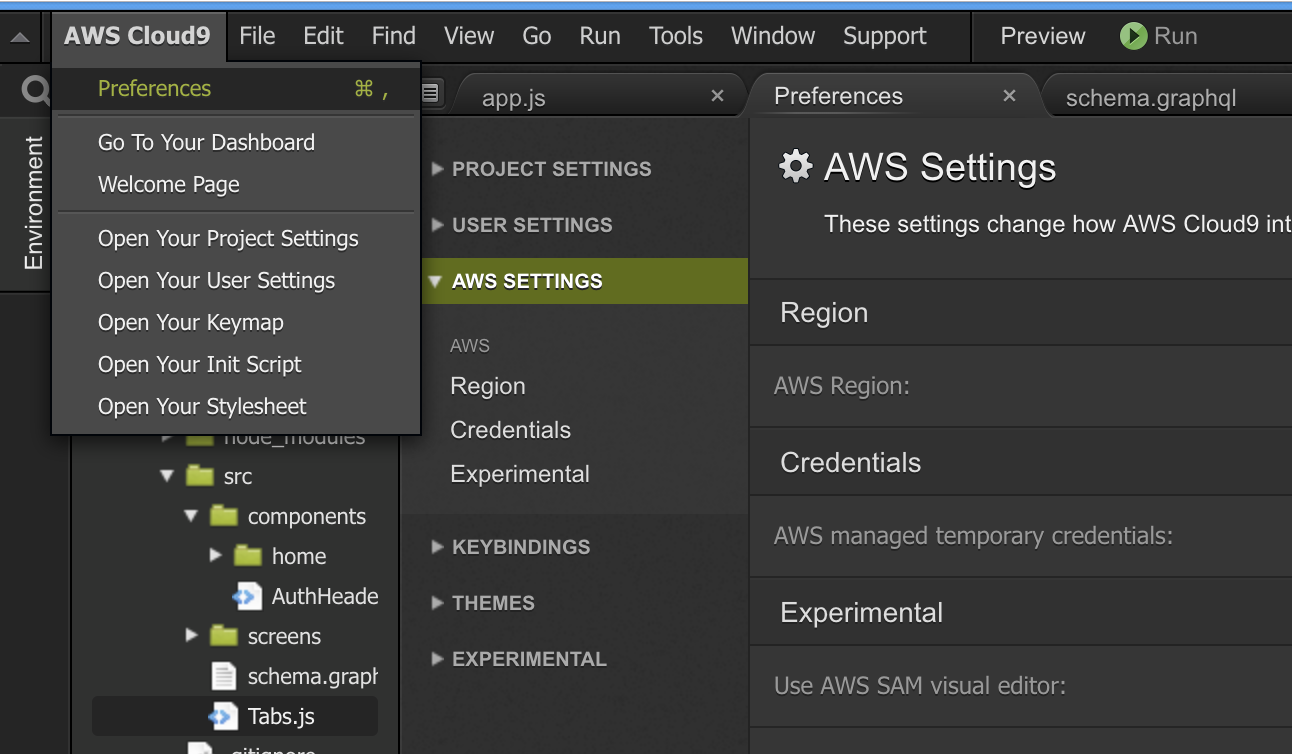The height and width of the screenshot is (754, 1292).
Task: Expand the screens folder arrow
Action: click(191, 635)
